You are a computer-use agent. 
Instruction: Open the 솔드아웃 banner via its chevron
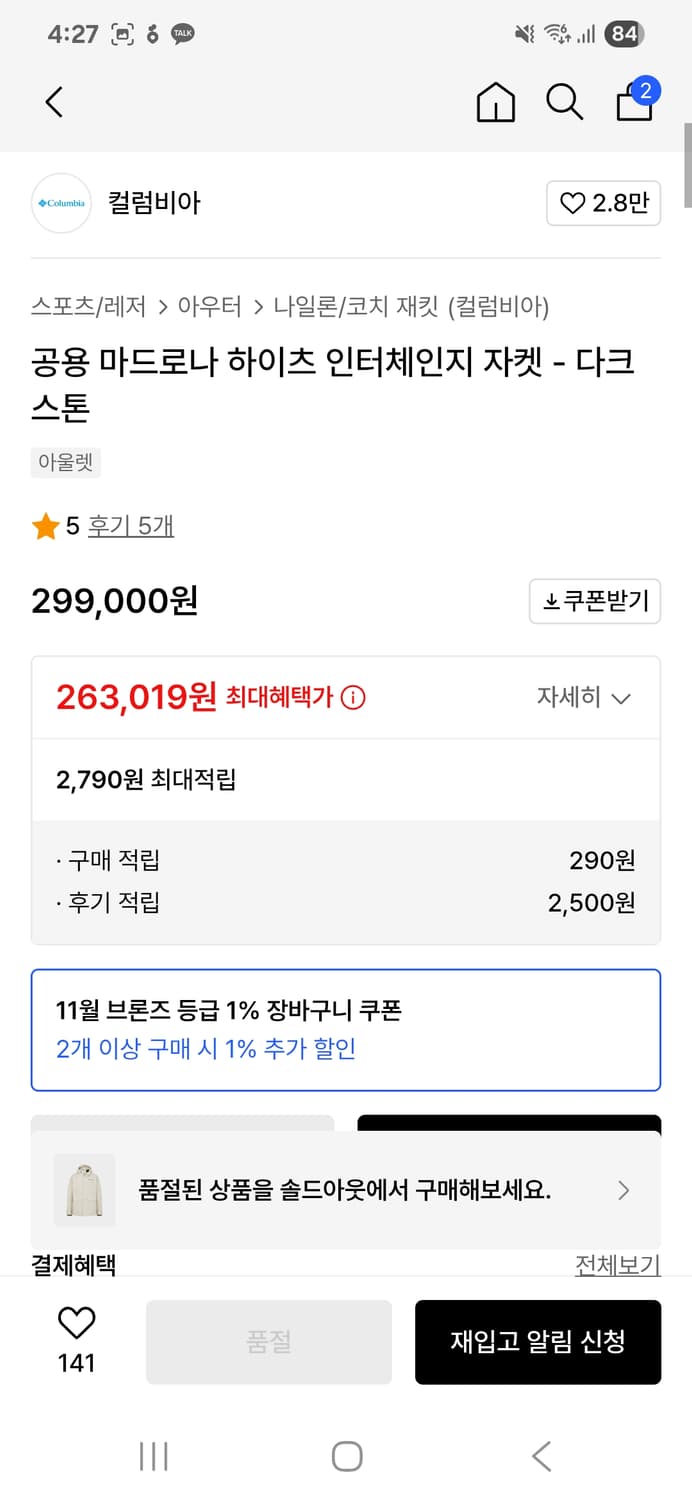(x=623, y=1190)
